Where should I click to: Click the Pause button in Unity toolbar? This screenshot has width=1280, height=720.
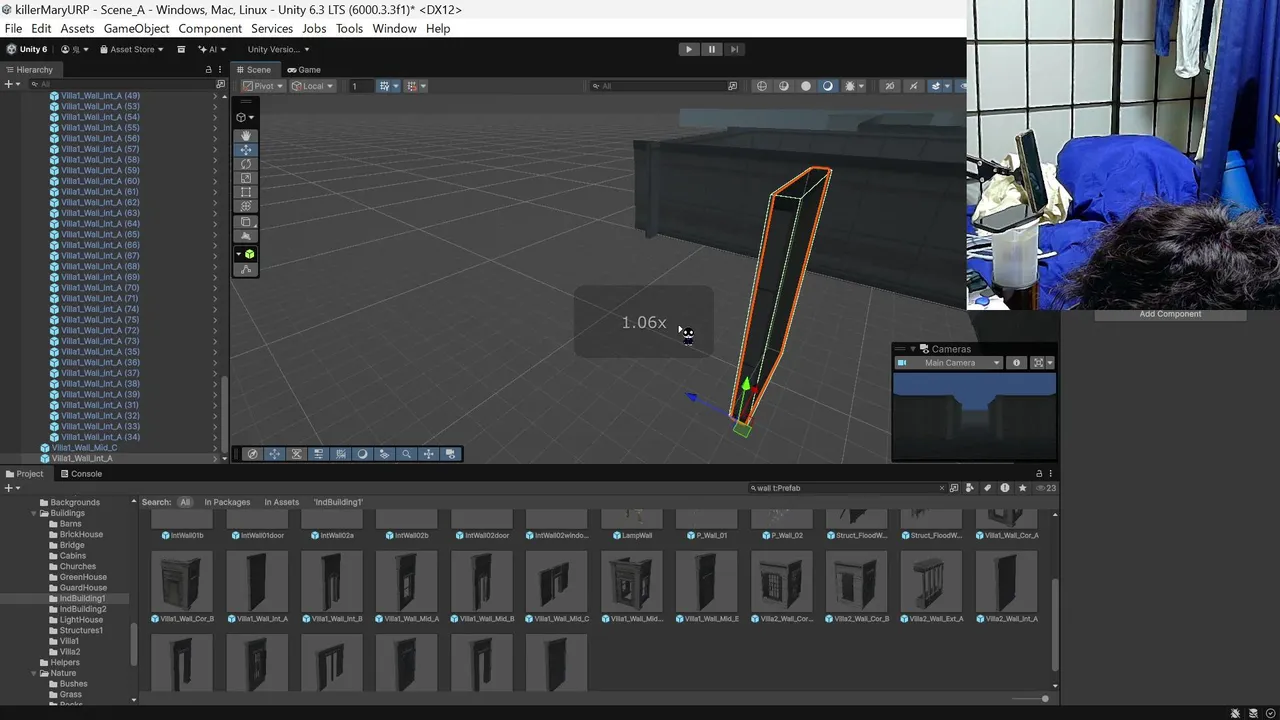pos(712,49)
